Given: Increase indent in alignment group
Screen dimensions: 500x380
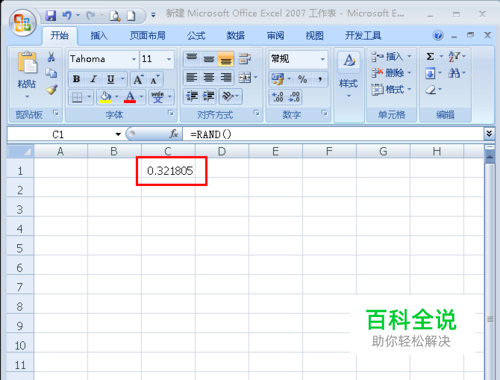Looking at the screenshot, I should pyautogui.click(x=209, y=96).
